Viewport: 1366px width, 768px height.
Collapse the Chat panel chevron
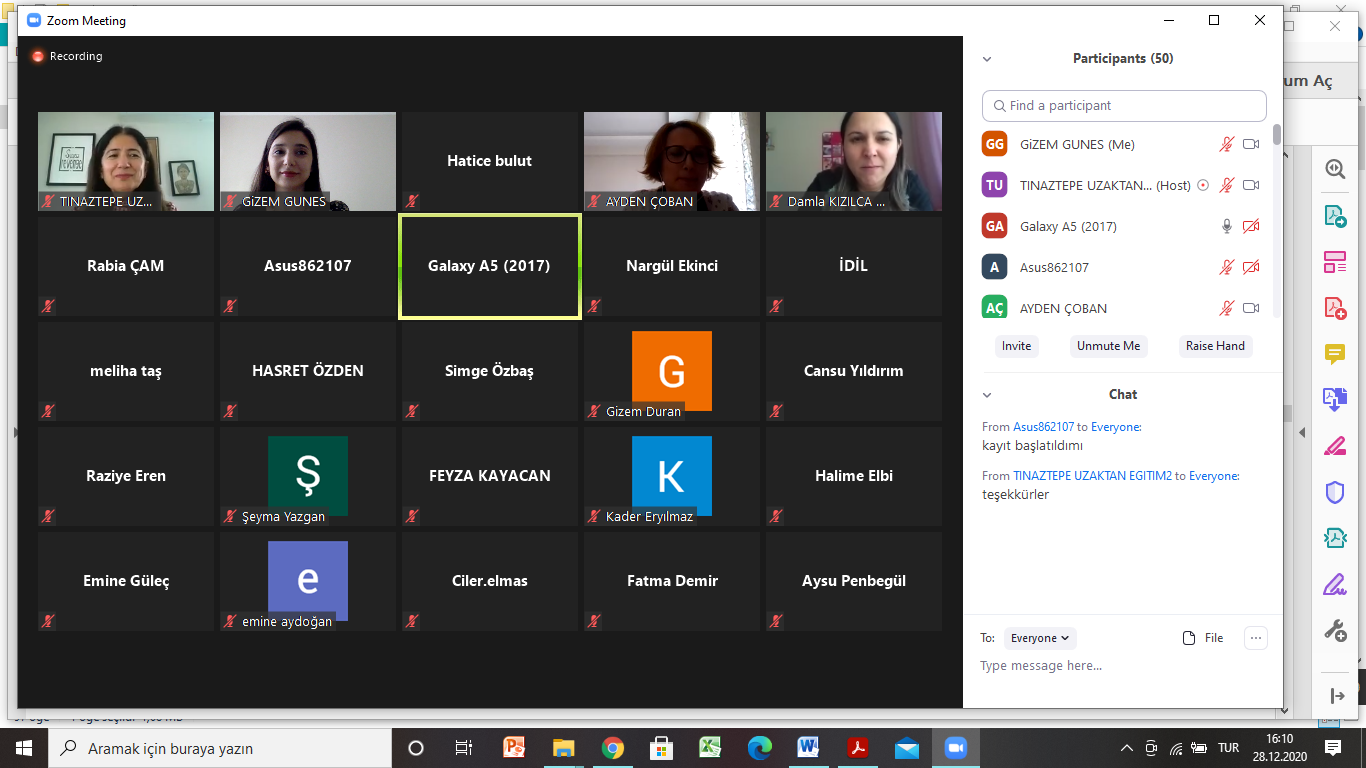(987, 395)
